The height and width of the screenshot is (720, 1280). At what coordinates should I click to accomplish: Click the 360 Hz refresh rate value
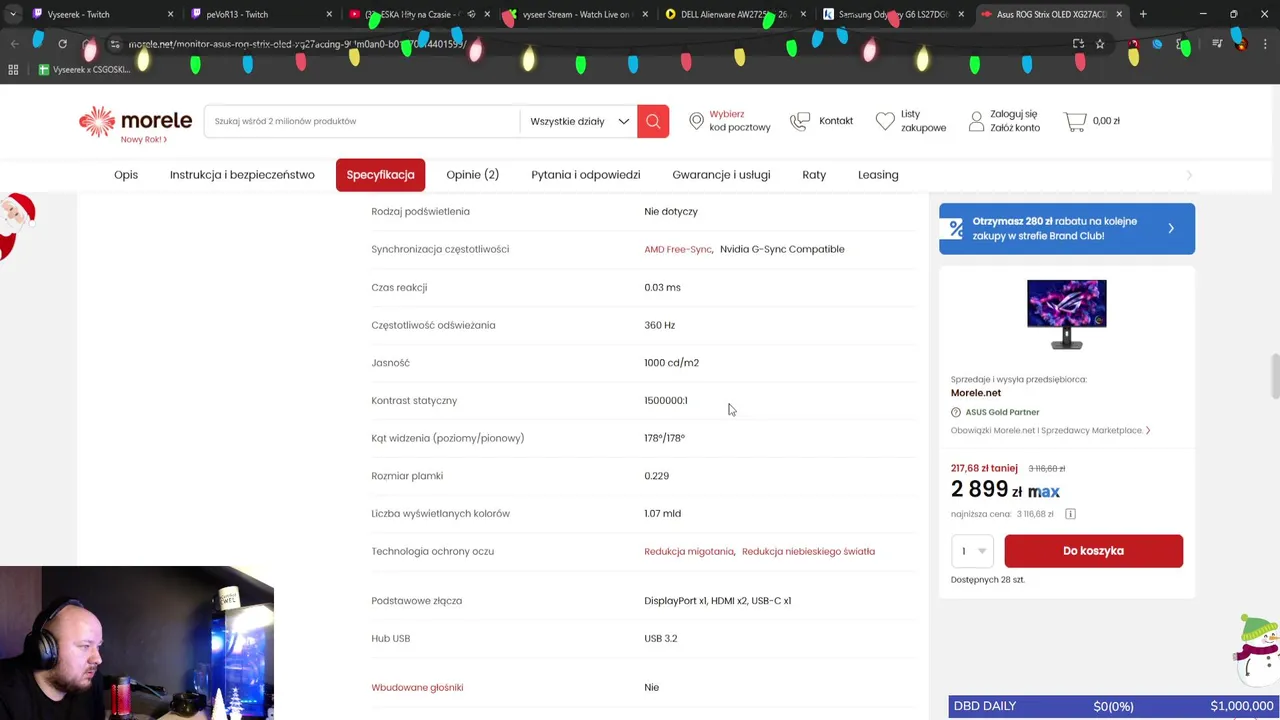coord(660,325)
